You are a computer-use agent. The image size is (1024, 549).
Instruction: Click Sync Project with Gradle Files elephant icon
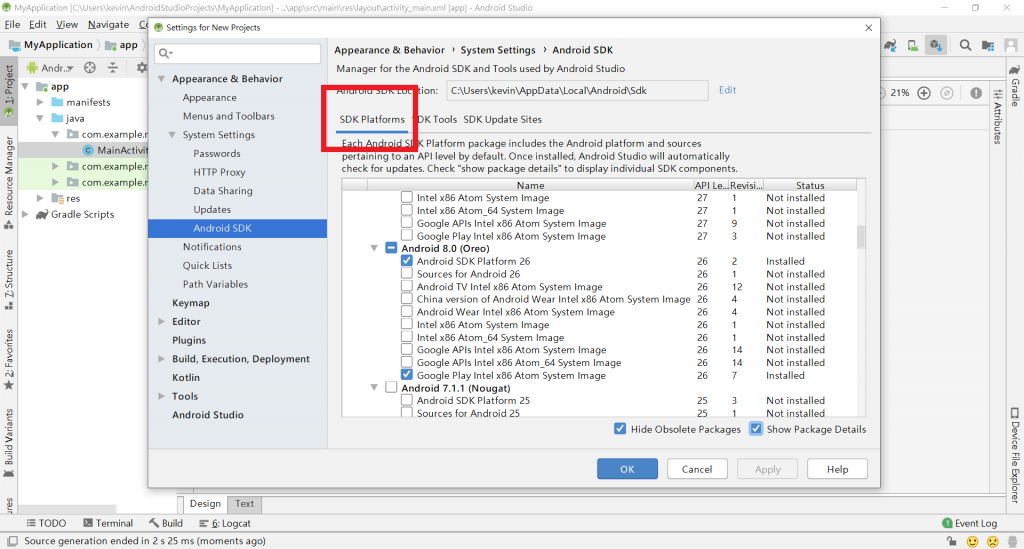[890, 45]
